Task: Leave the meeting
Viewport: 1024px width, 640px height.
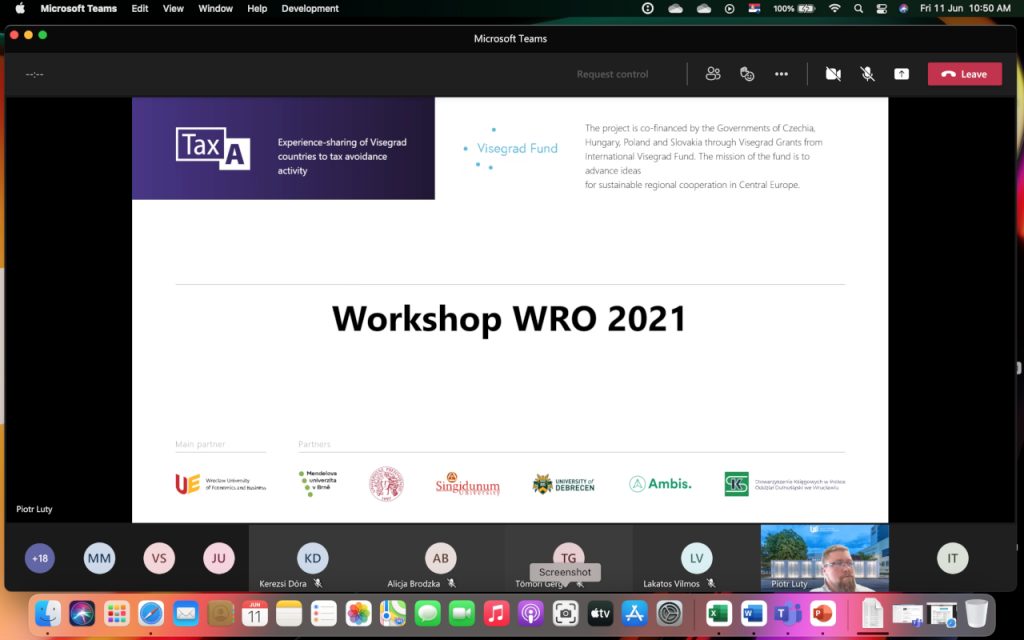Action: 964,74
